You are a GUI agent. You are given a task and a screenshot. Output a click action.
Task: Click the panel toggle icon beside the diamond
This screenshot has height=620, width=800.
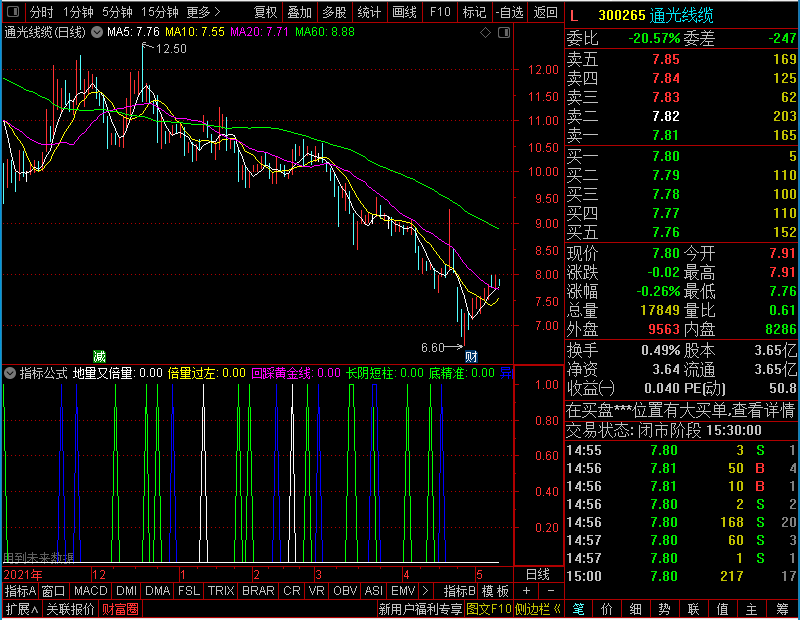(504, 33)
